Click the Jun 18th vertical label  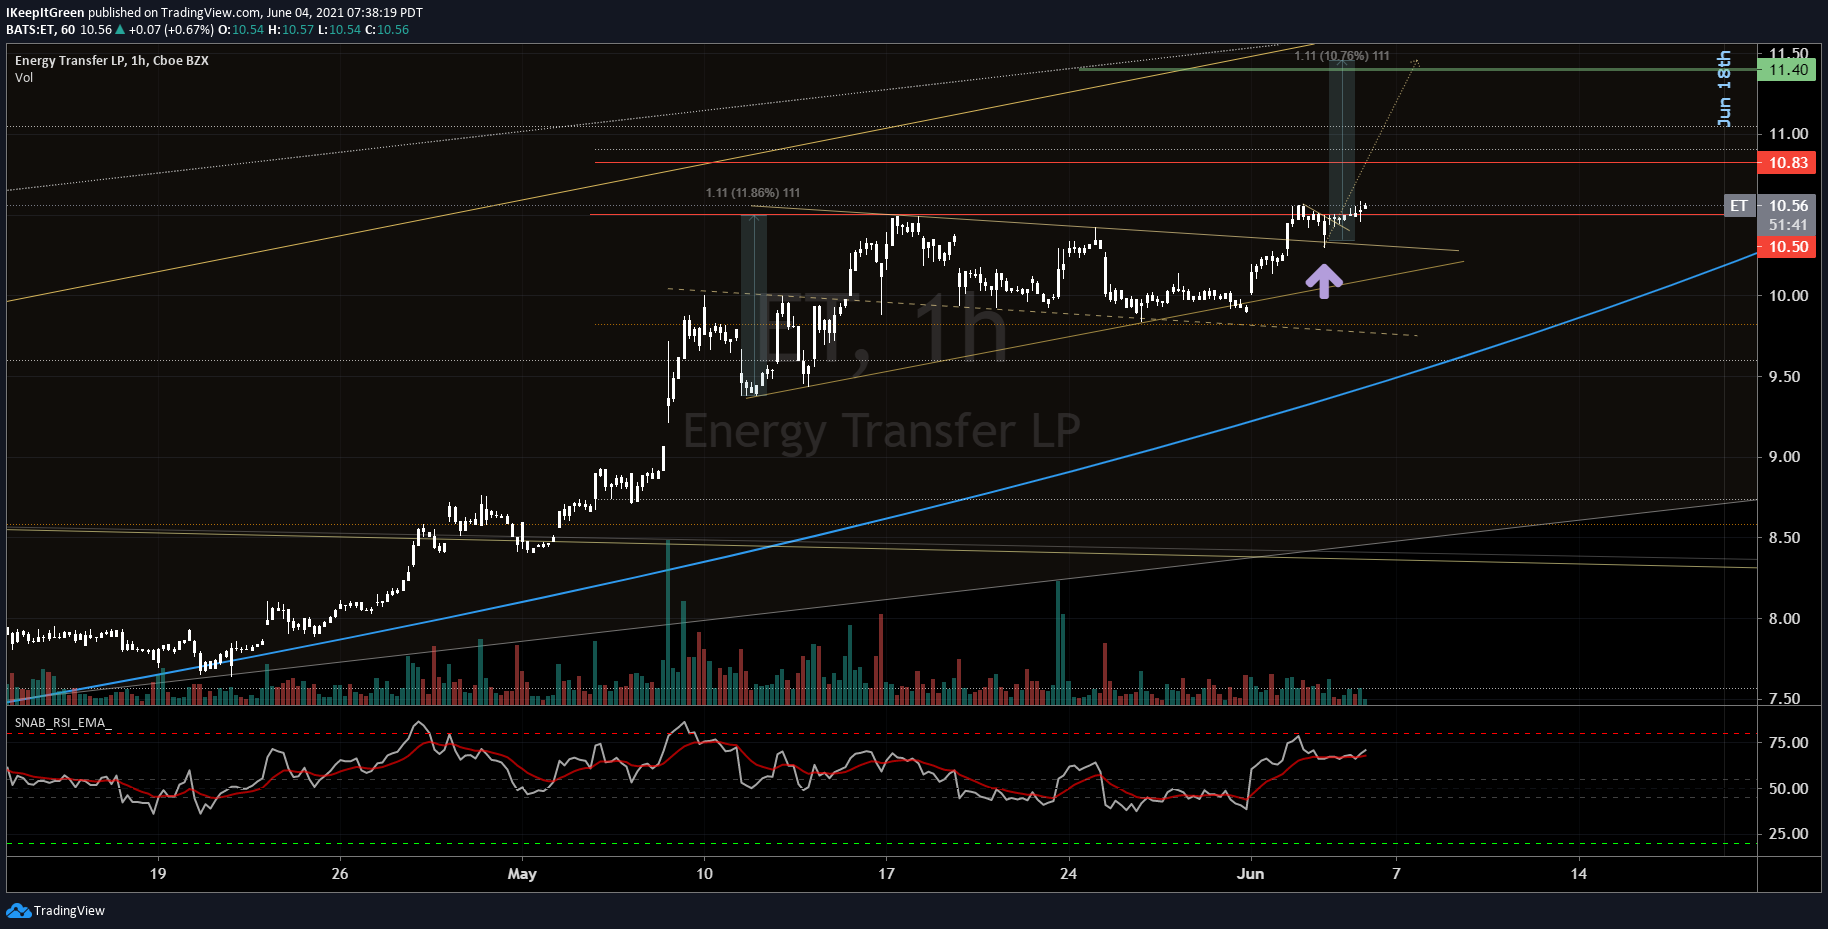1724,89
